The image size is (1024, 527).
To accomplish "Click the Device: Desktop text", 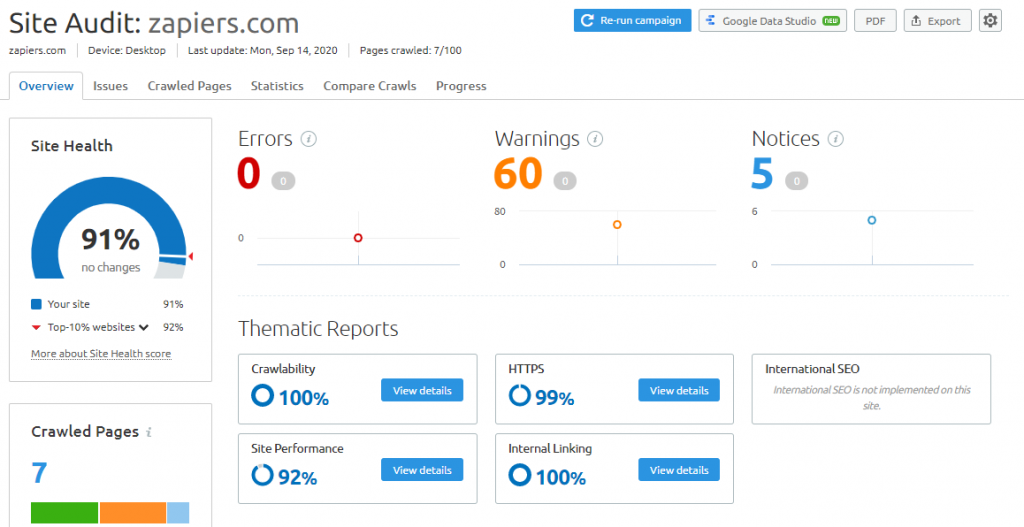I will click(x=127, y=50).
